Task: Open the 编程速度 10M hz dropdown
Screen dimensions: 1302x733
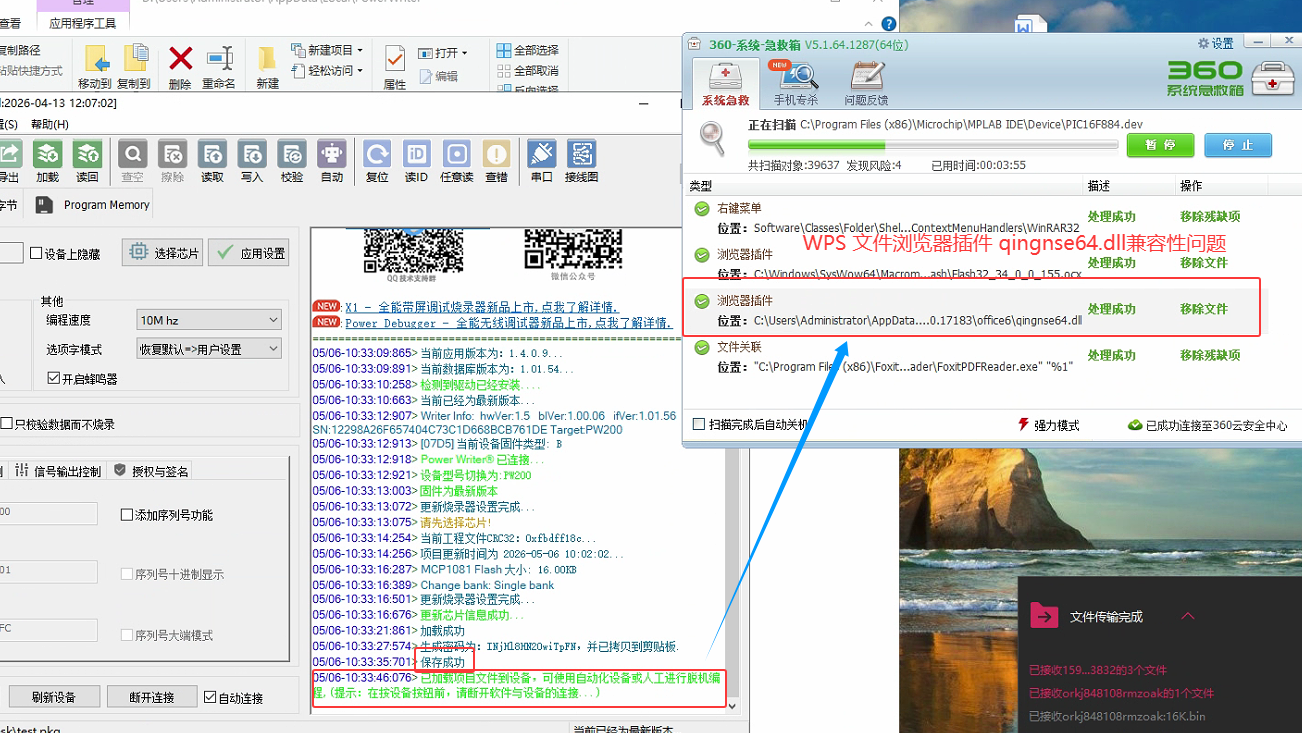Action: coord(209,319)
